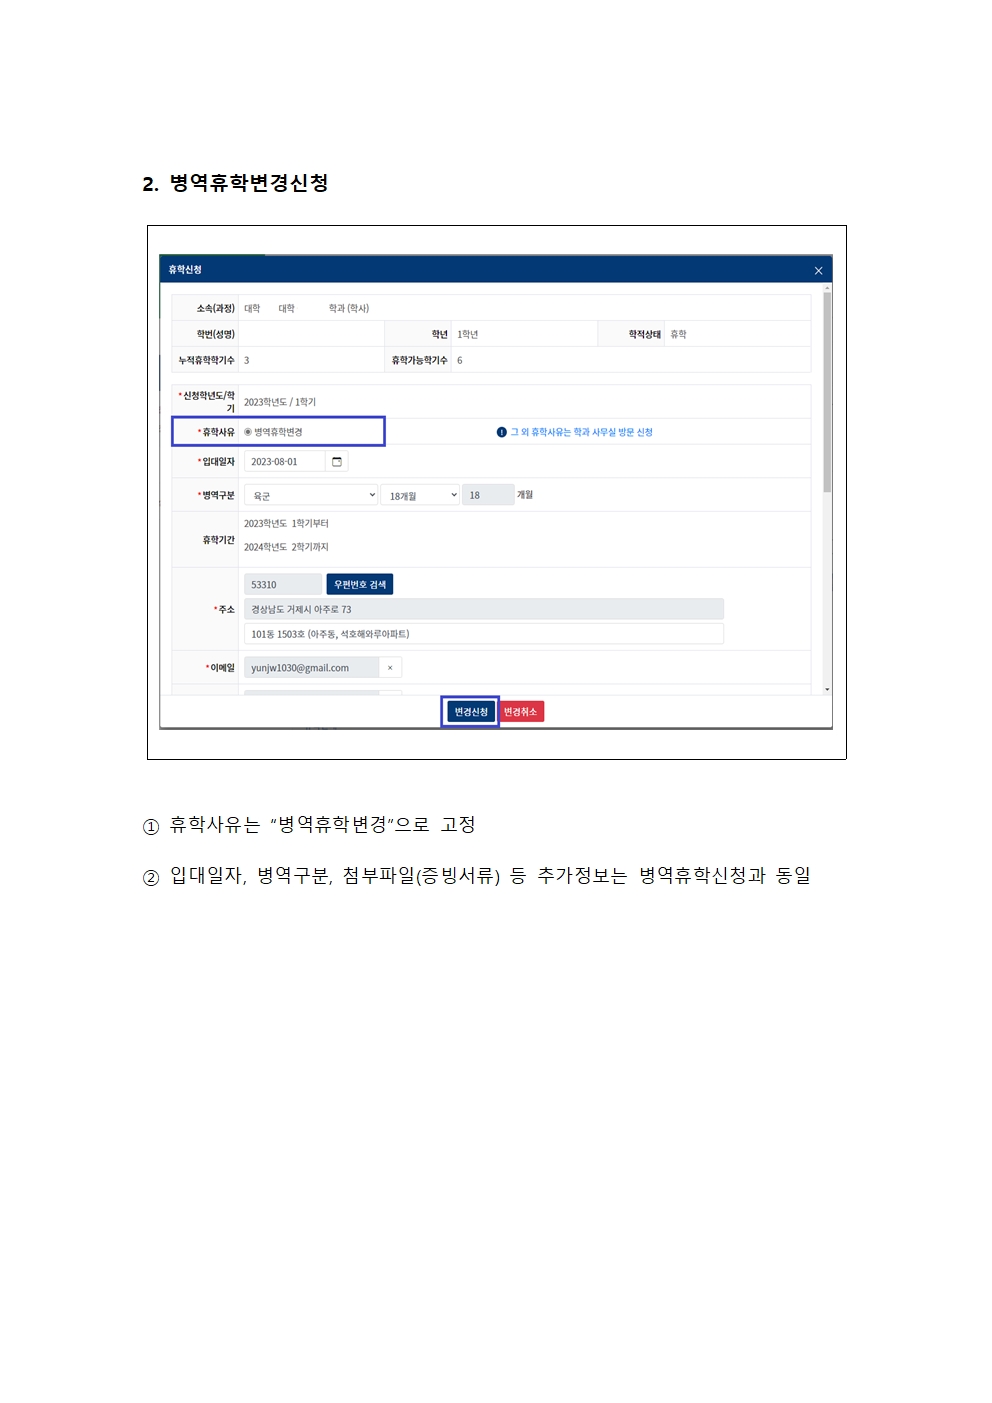Image resolution: width=992 pixels, height=1403 pixels.
Task: Focus the postal code field 53310
Action: (283, 584)
